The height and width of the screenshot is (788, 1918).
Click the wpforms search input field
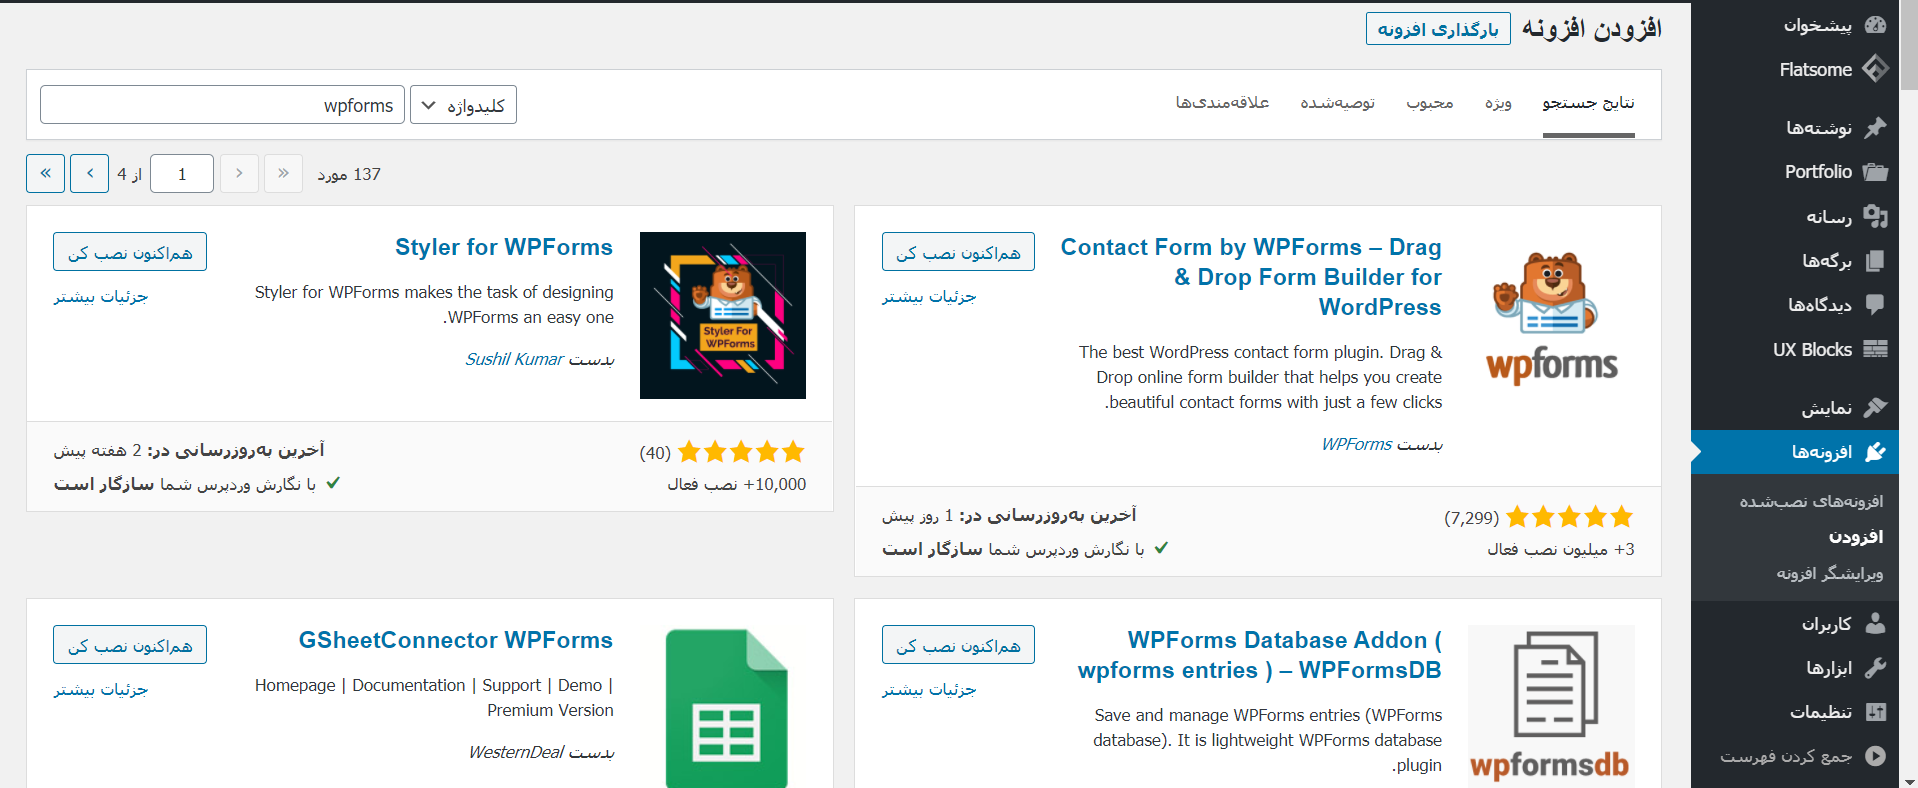tap(222, 105)
